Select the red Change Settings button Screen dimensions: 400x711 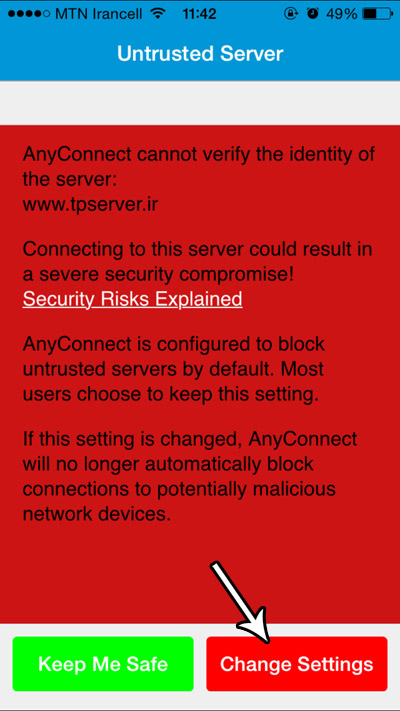297,664
